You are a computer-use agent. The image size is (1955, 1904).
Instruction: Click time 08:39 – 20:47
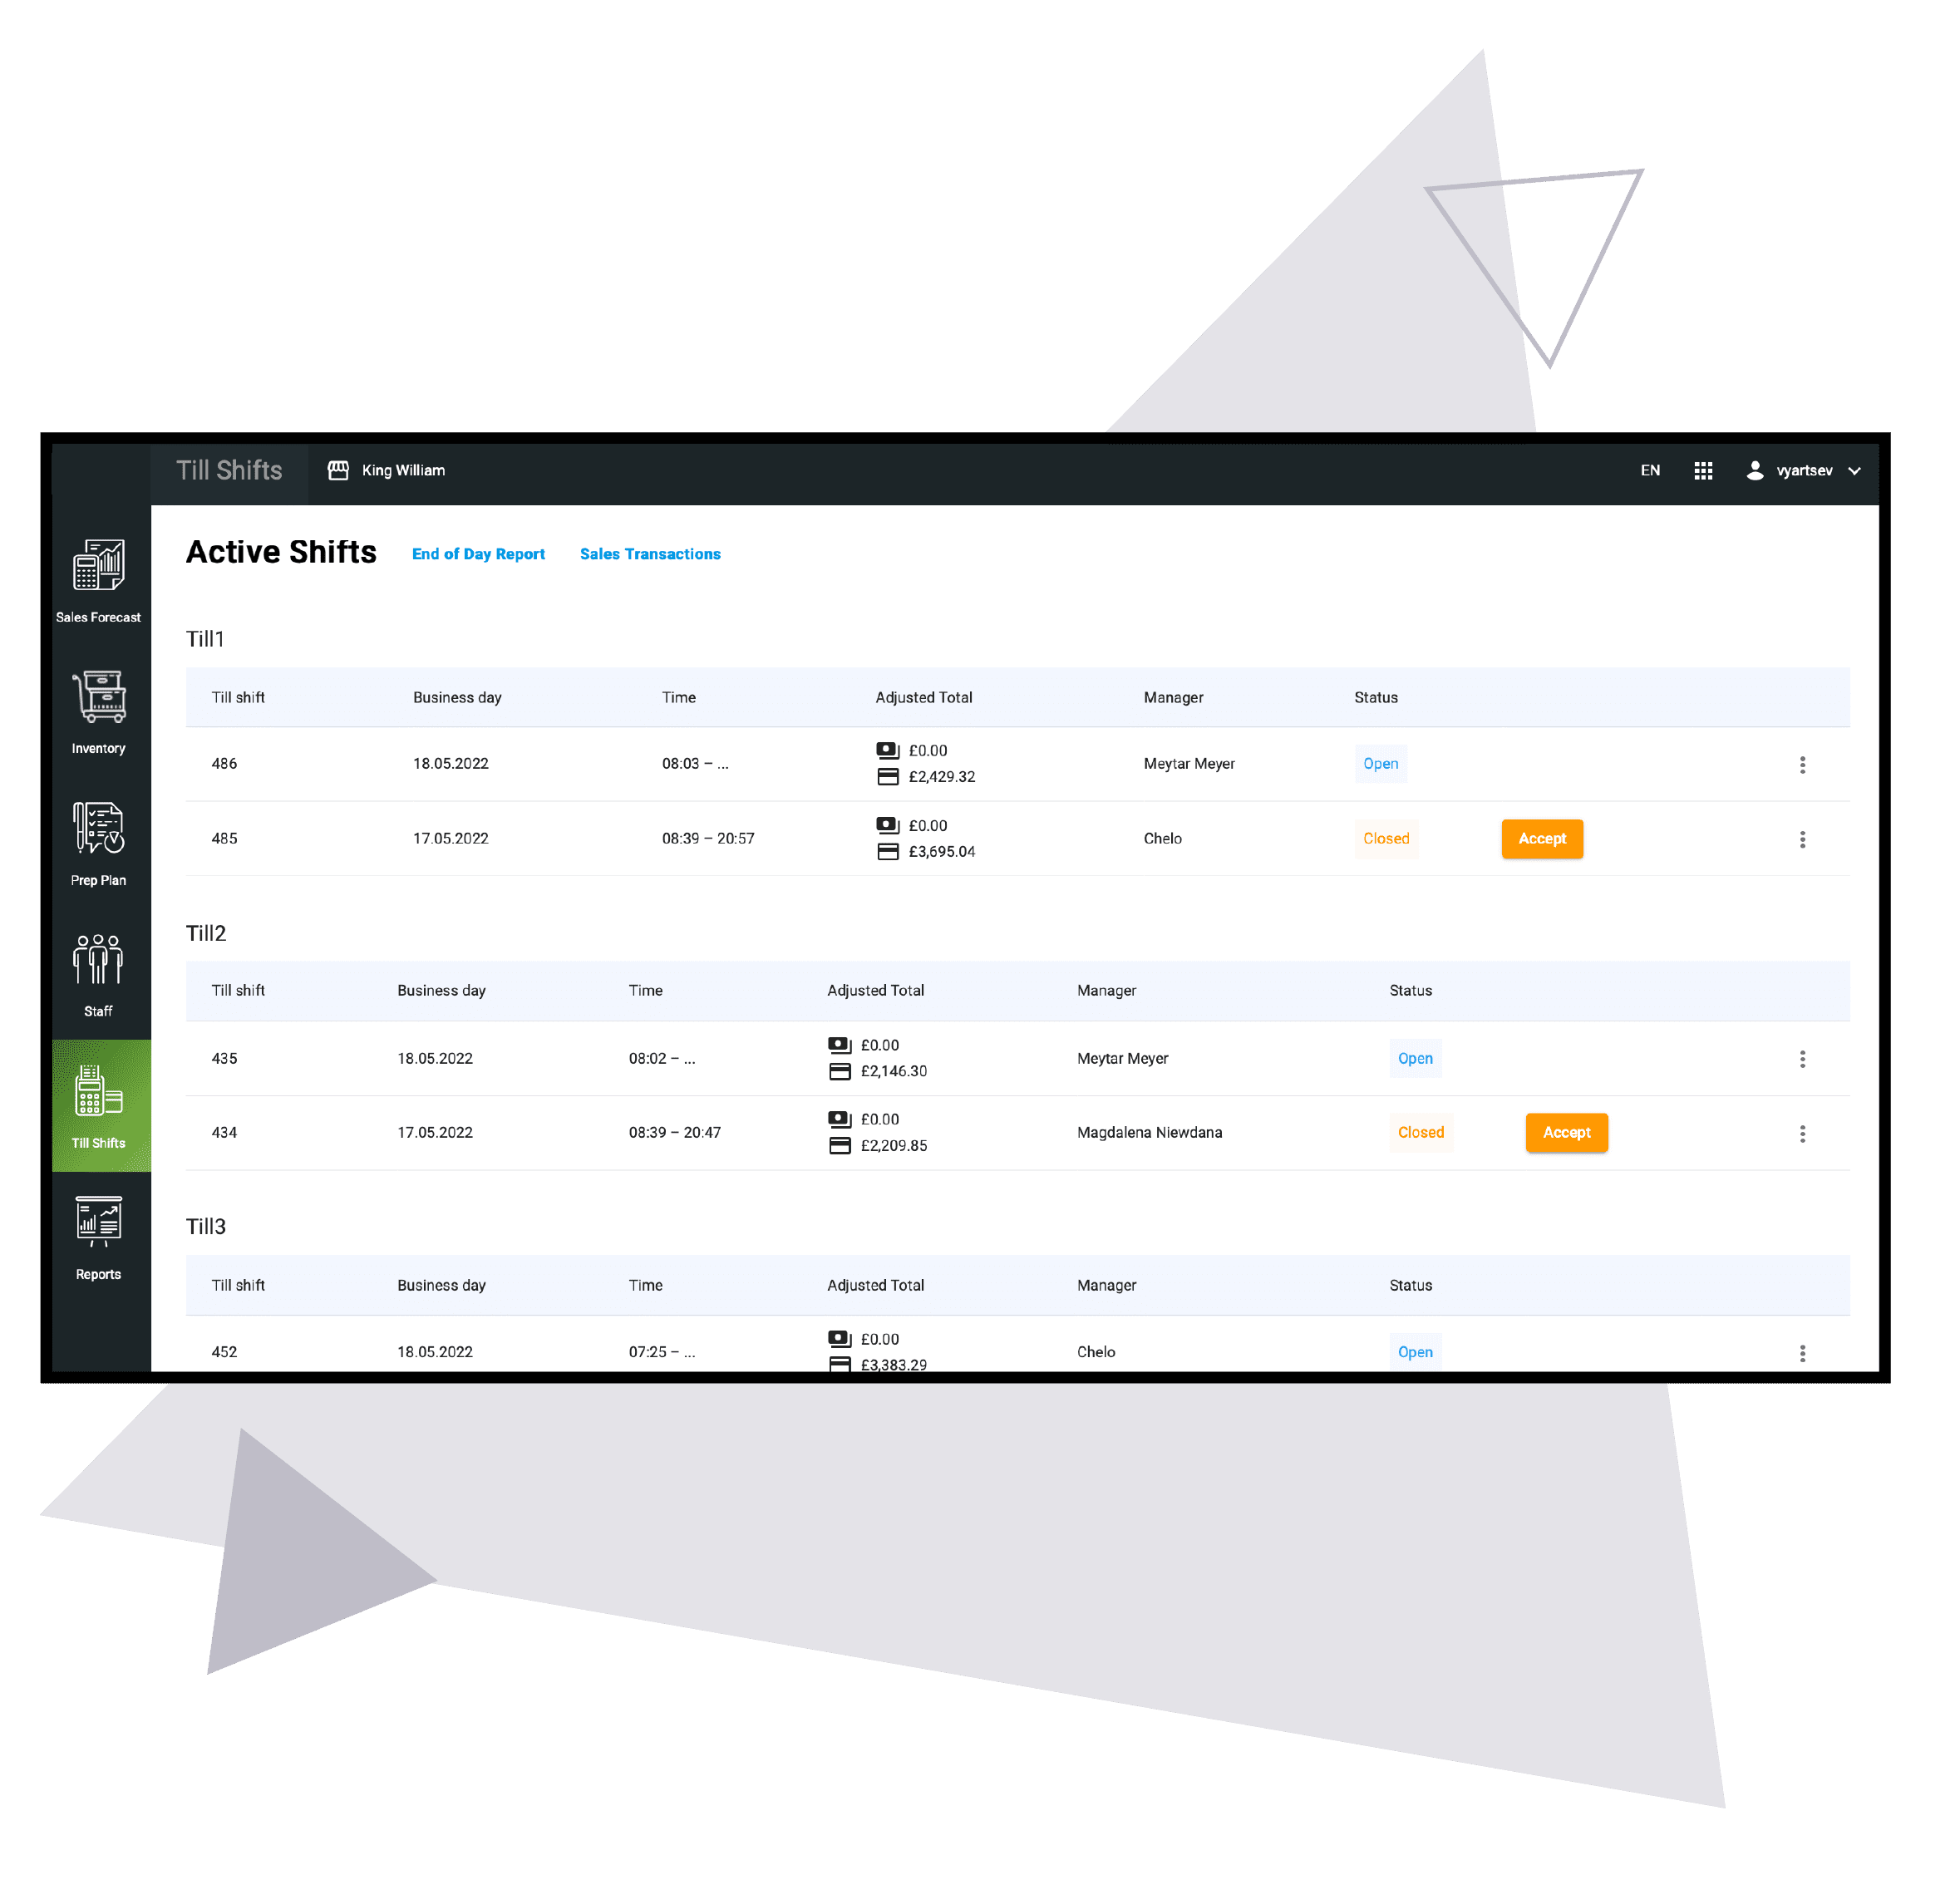click(x=676, y=1134)
